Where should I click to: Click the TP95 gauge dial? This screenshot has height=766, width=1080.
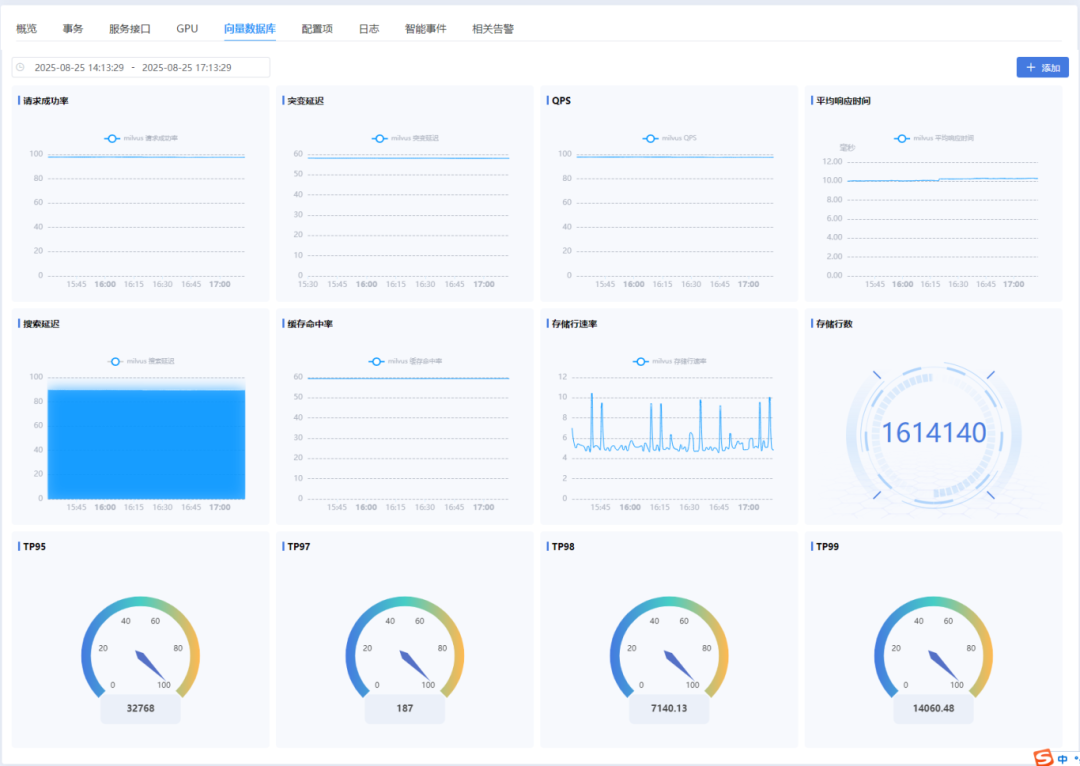pyautogui.click(x=140, y=652)
